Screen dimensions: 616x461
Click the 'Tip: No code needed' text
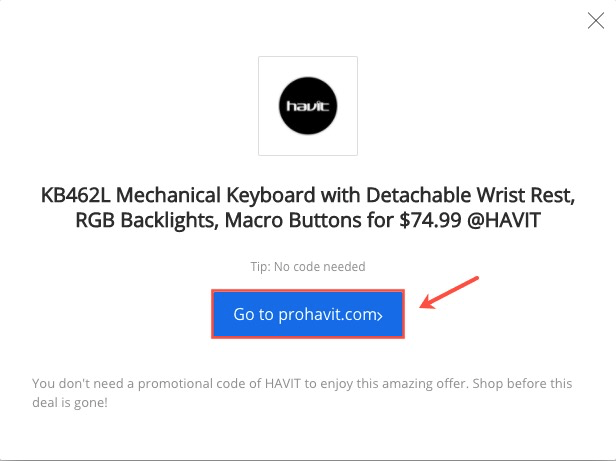pos(308,266)
